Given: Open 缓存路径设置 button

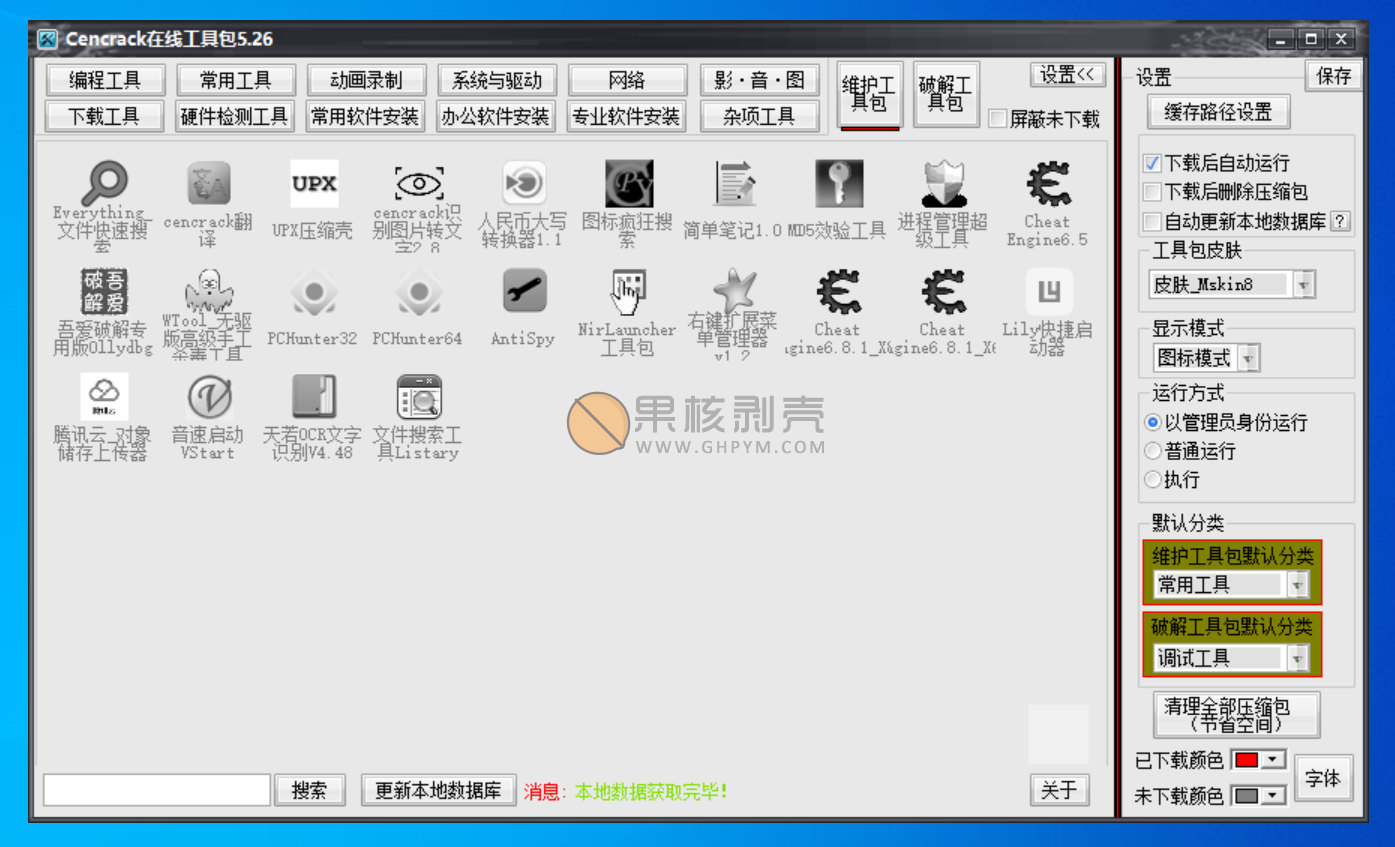Looking at the screenshot, I should point(1218,112).
